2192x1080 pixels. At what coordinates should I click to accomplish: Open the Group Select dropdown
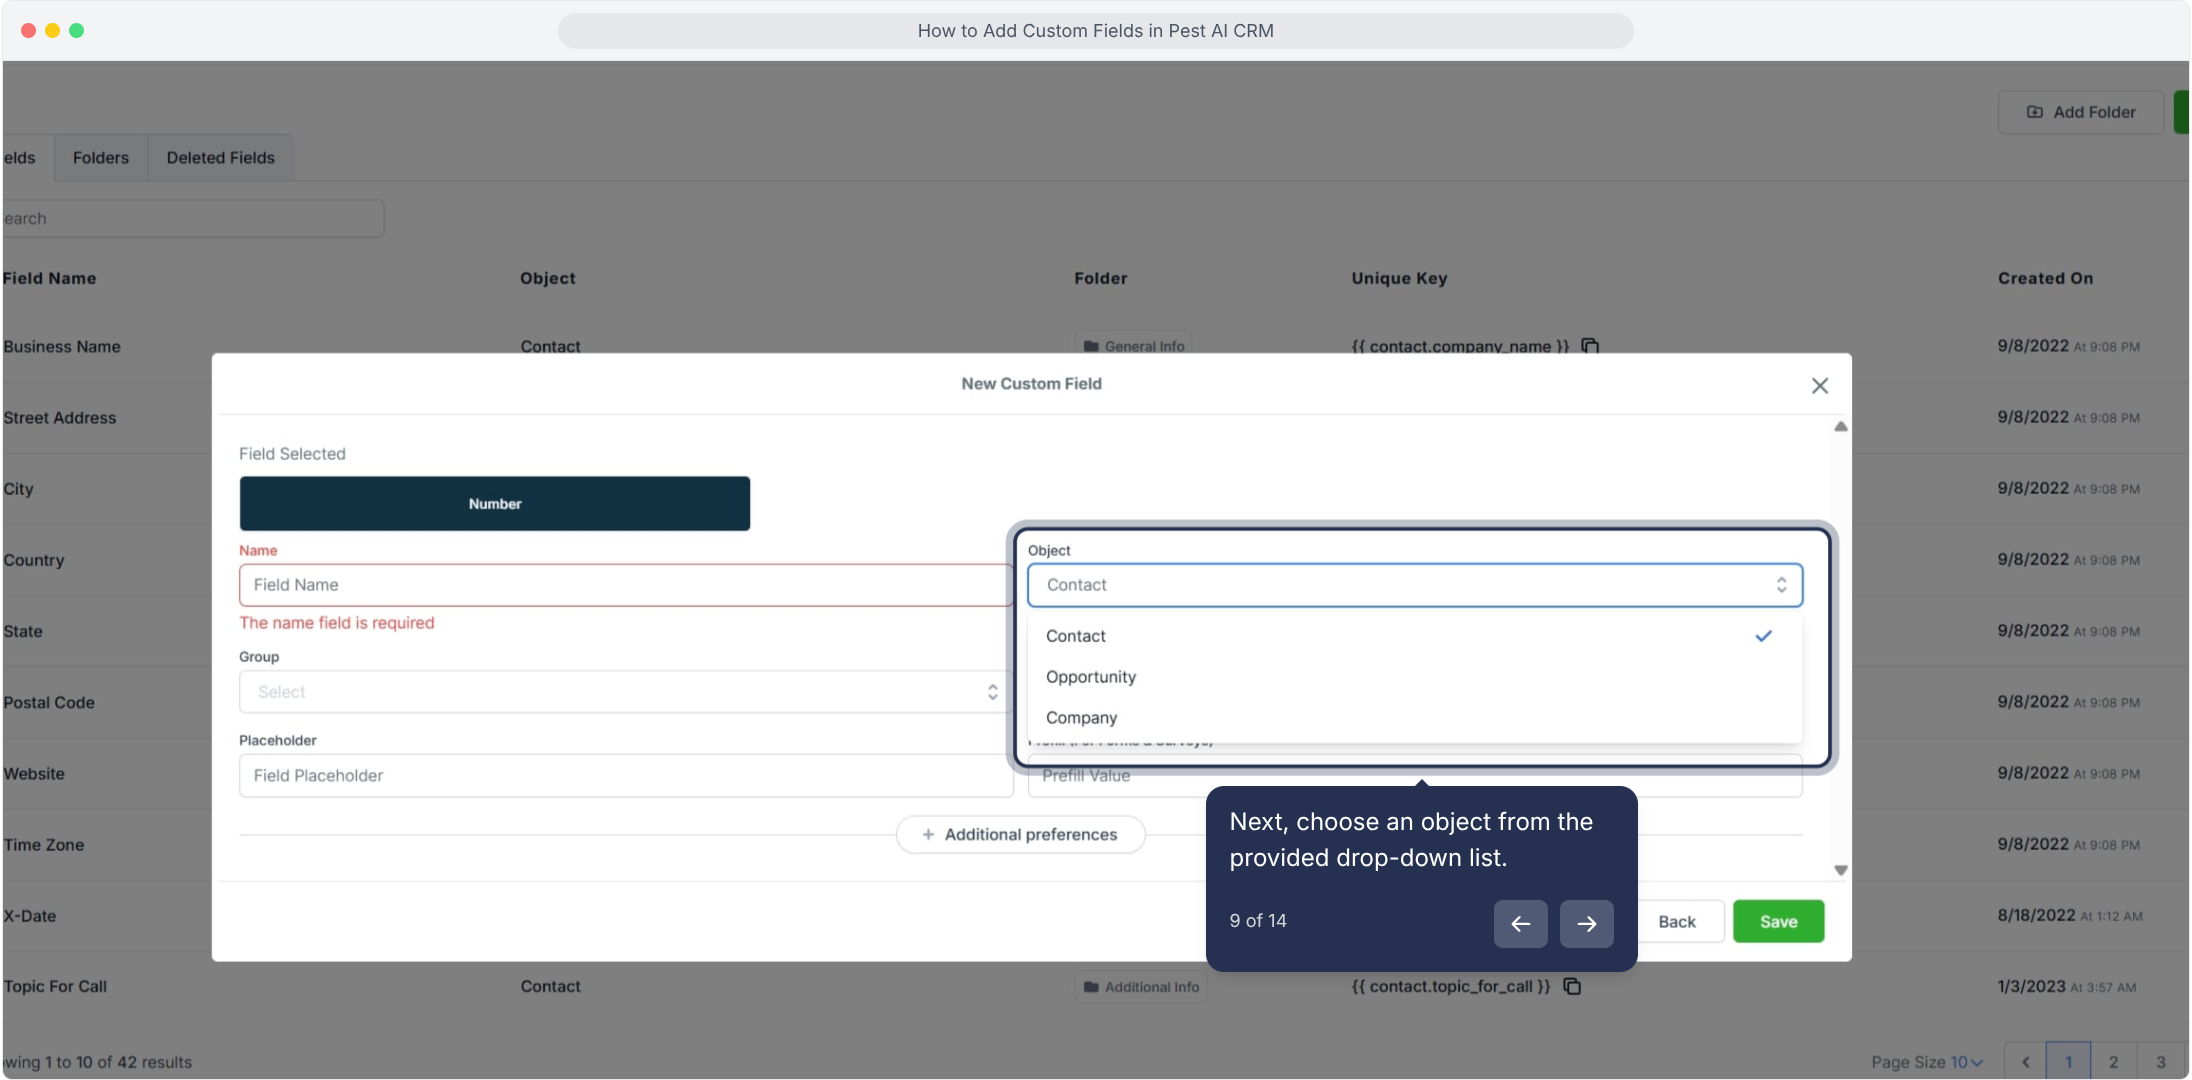click(x=626, y=692)
